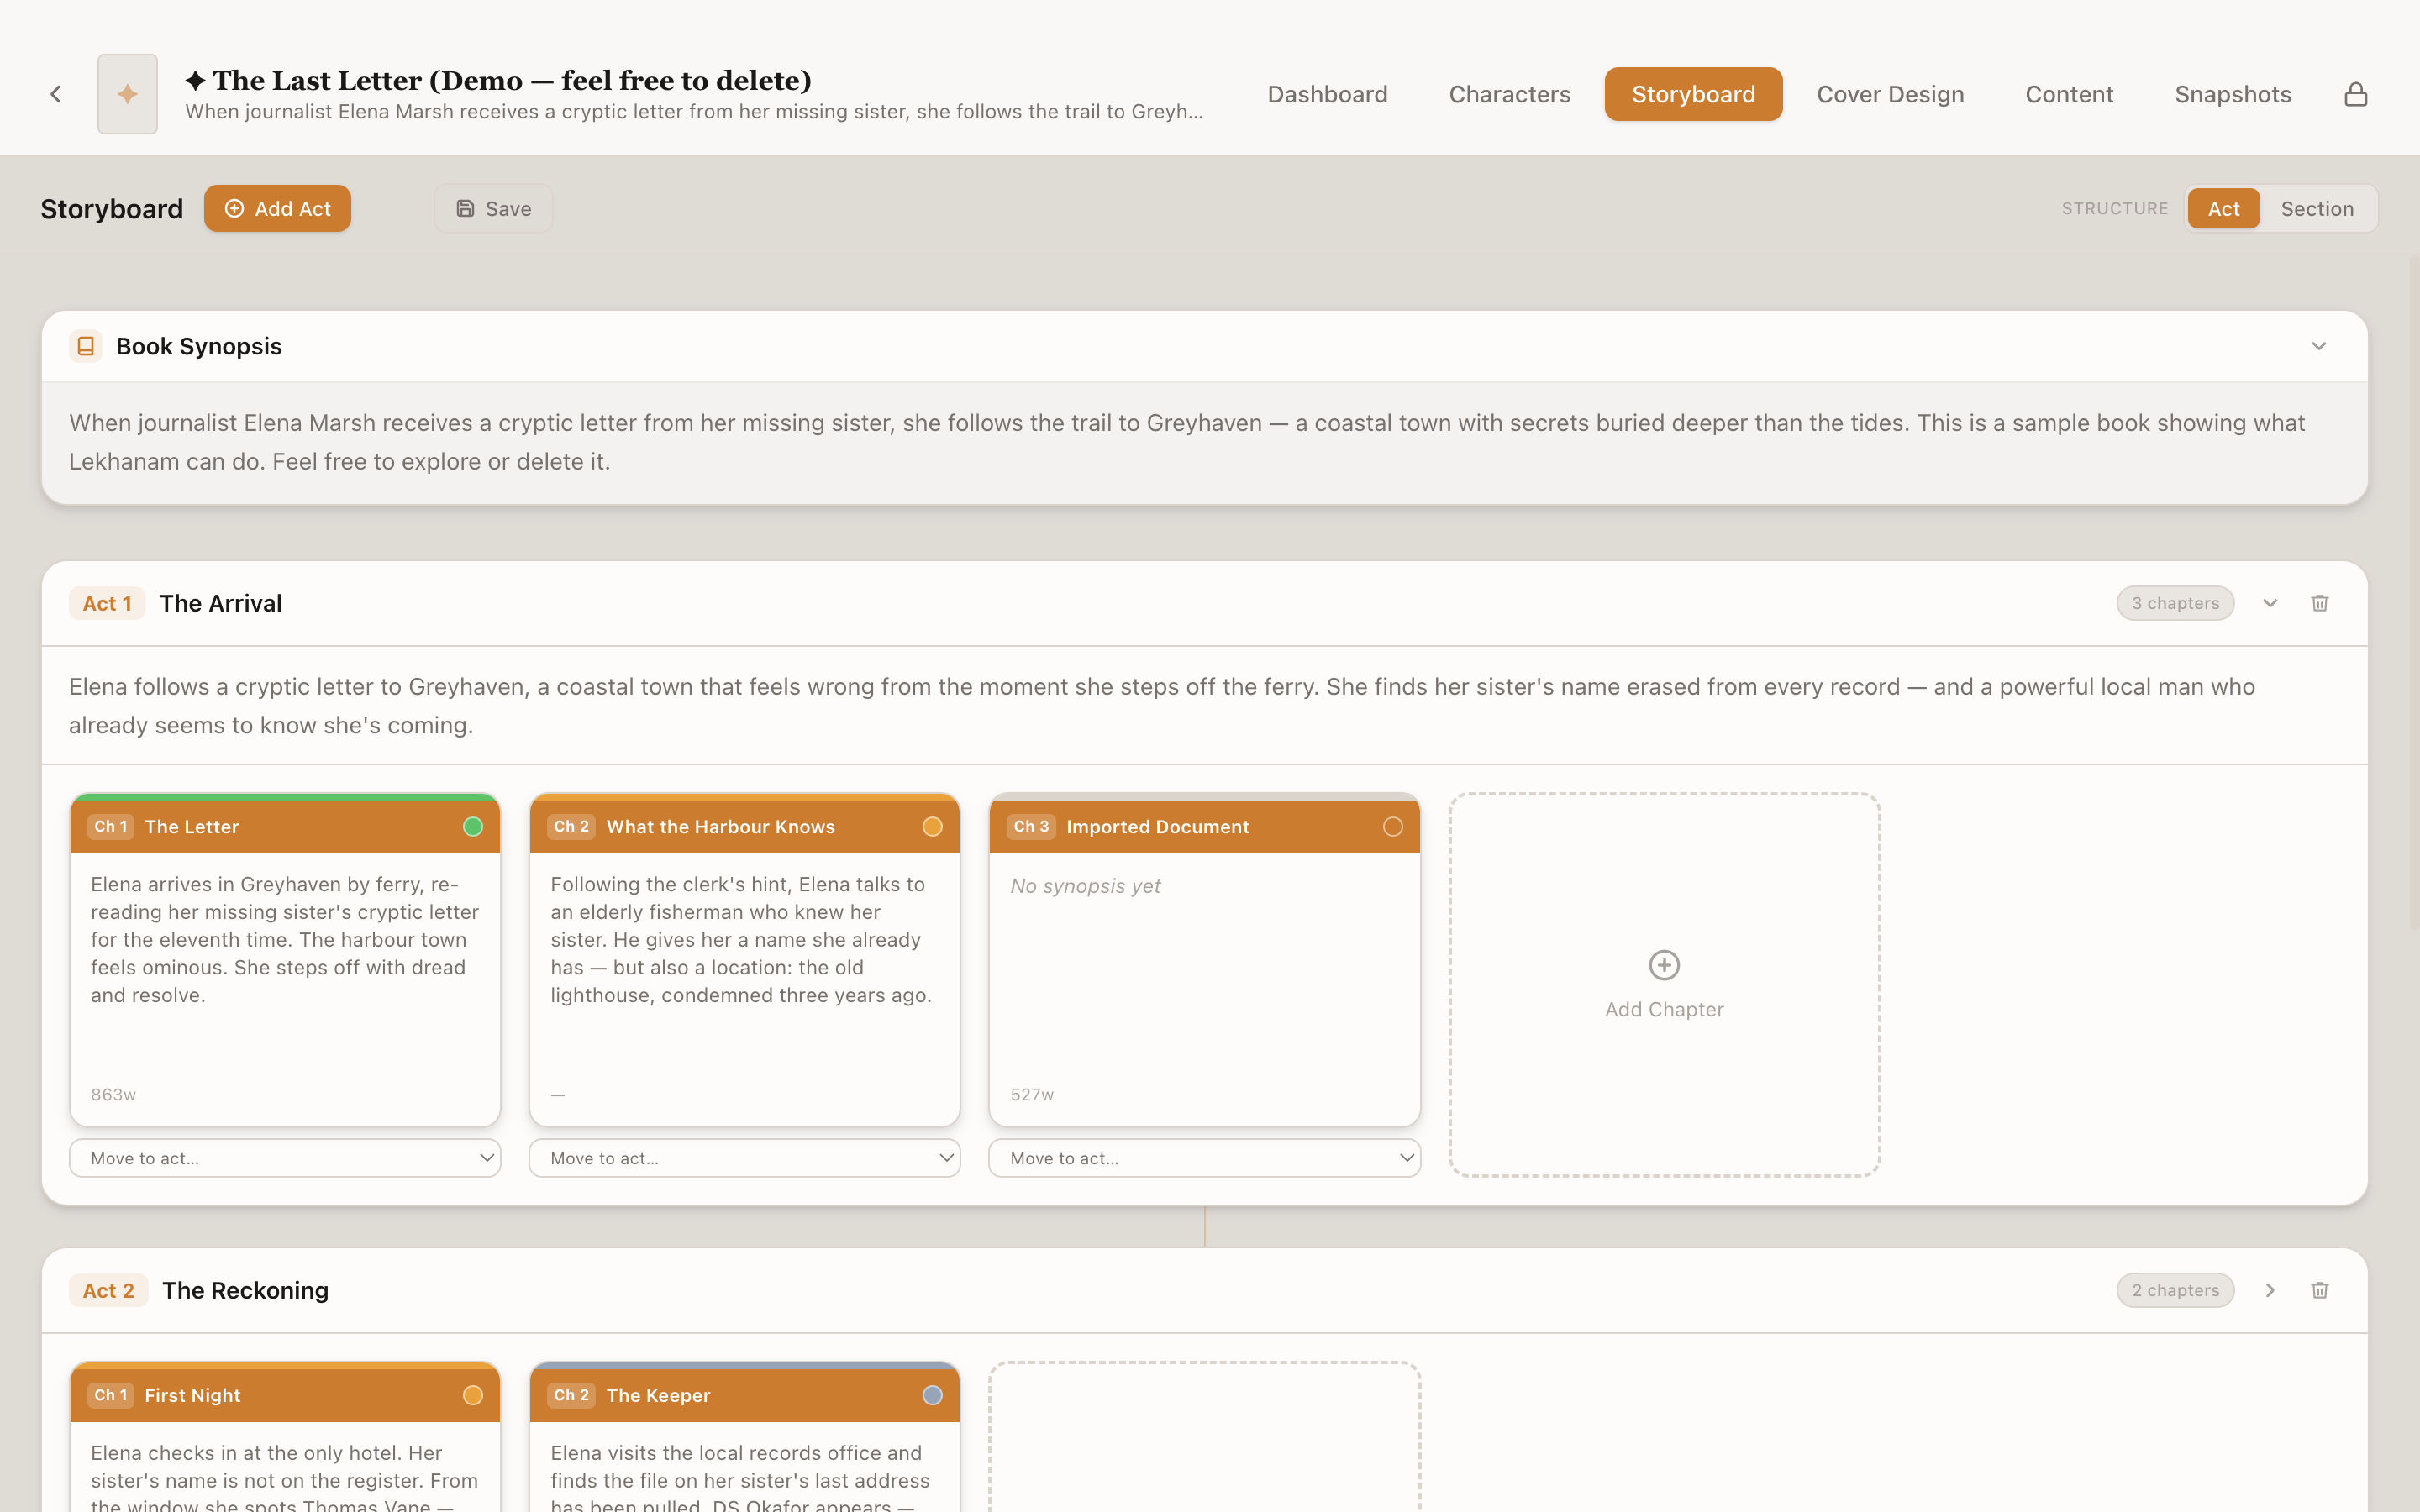Viewport: 2420px width, 1512px height.
Task: Toggle the status circle on The Letter chapter
Action: click(472, 826)
